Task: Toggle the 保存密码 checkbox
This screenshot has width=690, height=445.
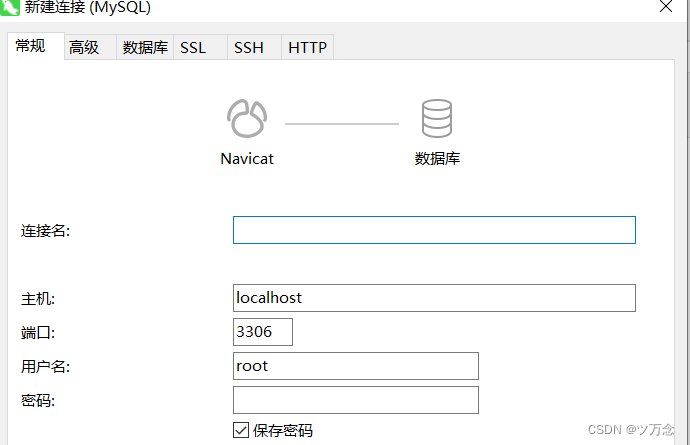Action: coord(241,430)
